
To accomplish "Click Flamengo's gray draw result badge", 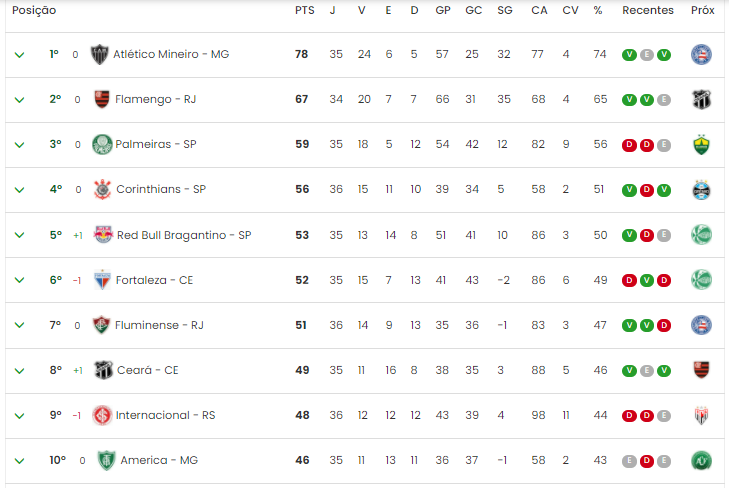I will pyautogui.click(x=664, y=100).
